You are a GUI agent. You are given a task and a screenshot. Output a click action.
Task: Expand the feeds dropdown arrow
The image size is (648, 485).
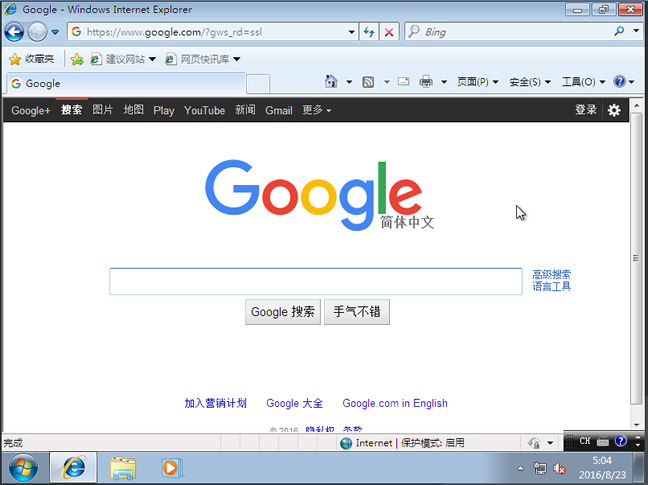click(x=386, y=82)
